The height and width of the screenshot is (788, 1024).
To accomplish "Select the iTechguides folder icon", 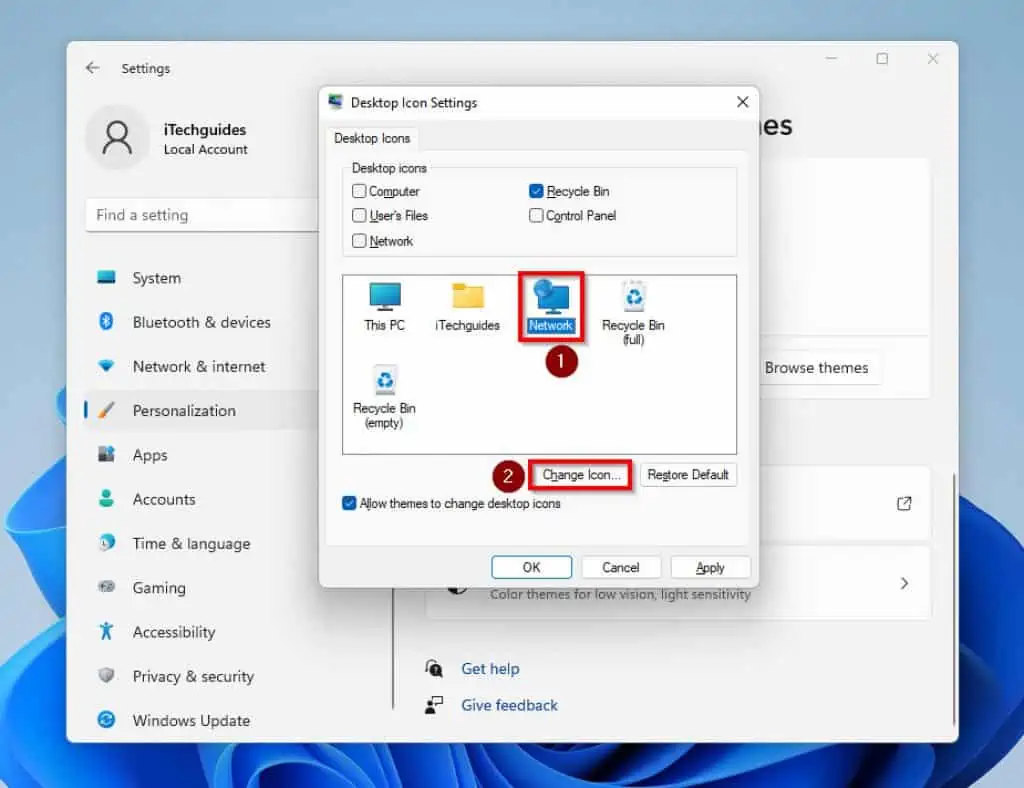I will 468,306.
